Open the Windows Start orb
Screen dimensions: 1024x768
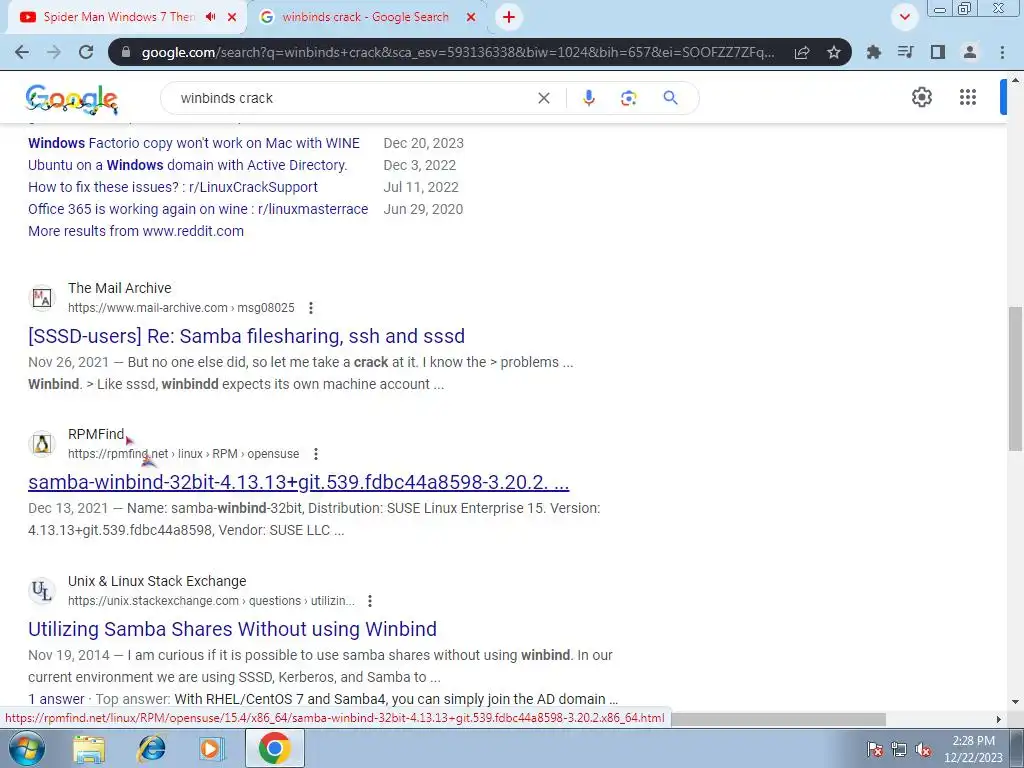tap(27, 748)
